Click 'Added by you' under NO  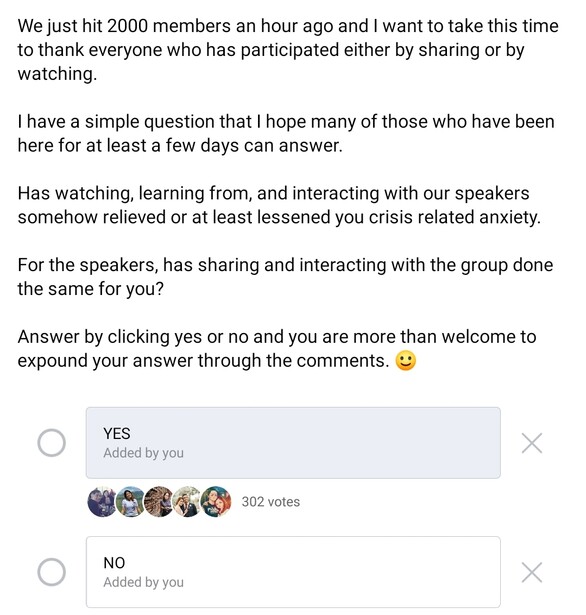click(144, 582)
